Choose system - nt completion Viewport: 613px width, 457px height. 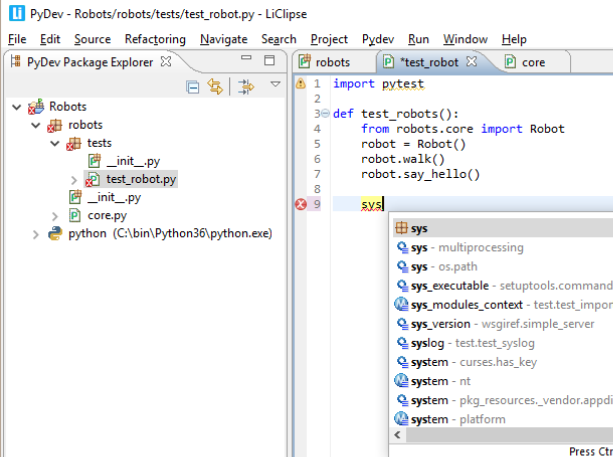coord(502,381)
